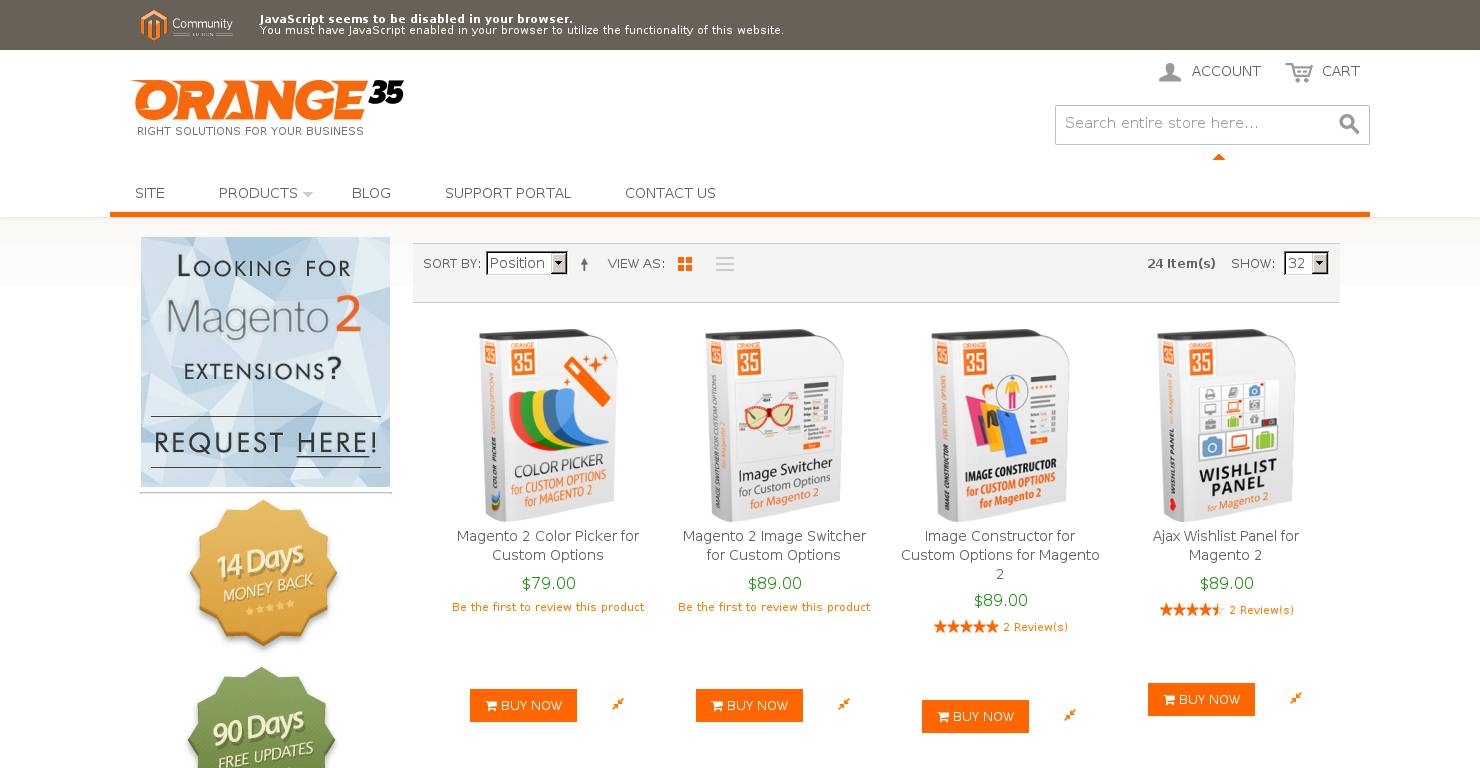Click the Request Here Magento 2 banner
The image size is (1480, 768).
tap(265, 362)
